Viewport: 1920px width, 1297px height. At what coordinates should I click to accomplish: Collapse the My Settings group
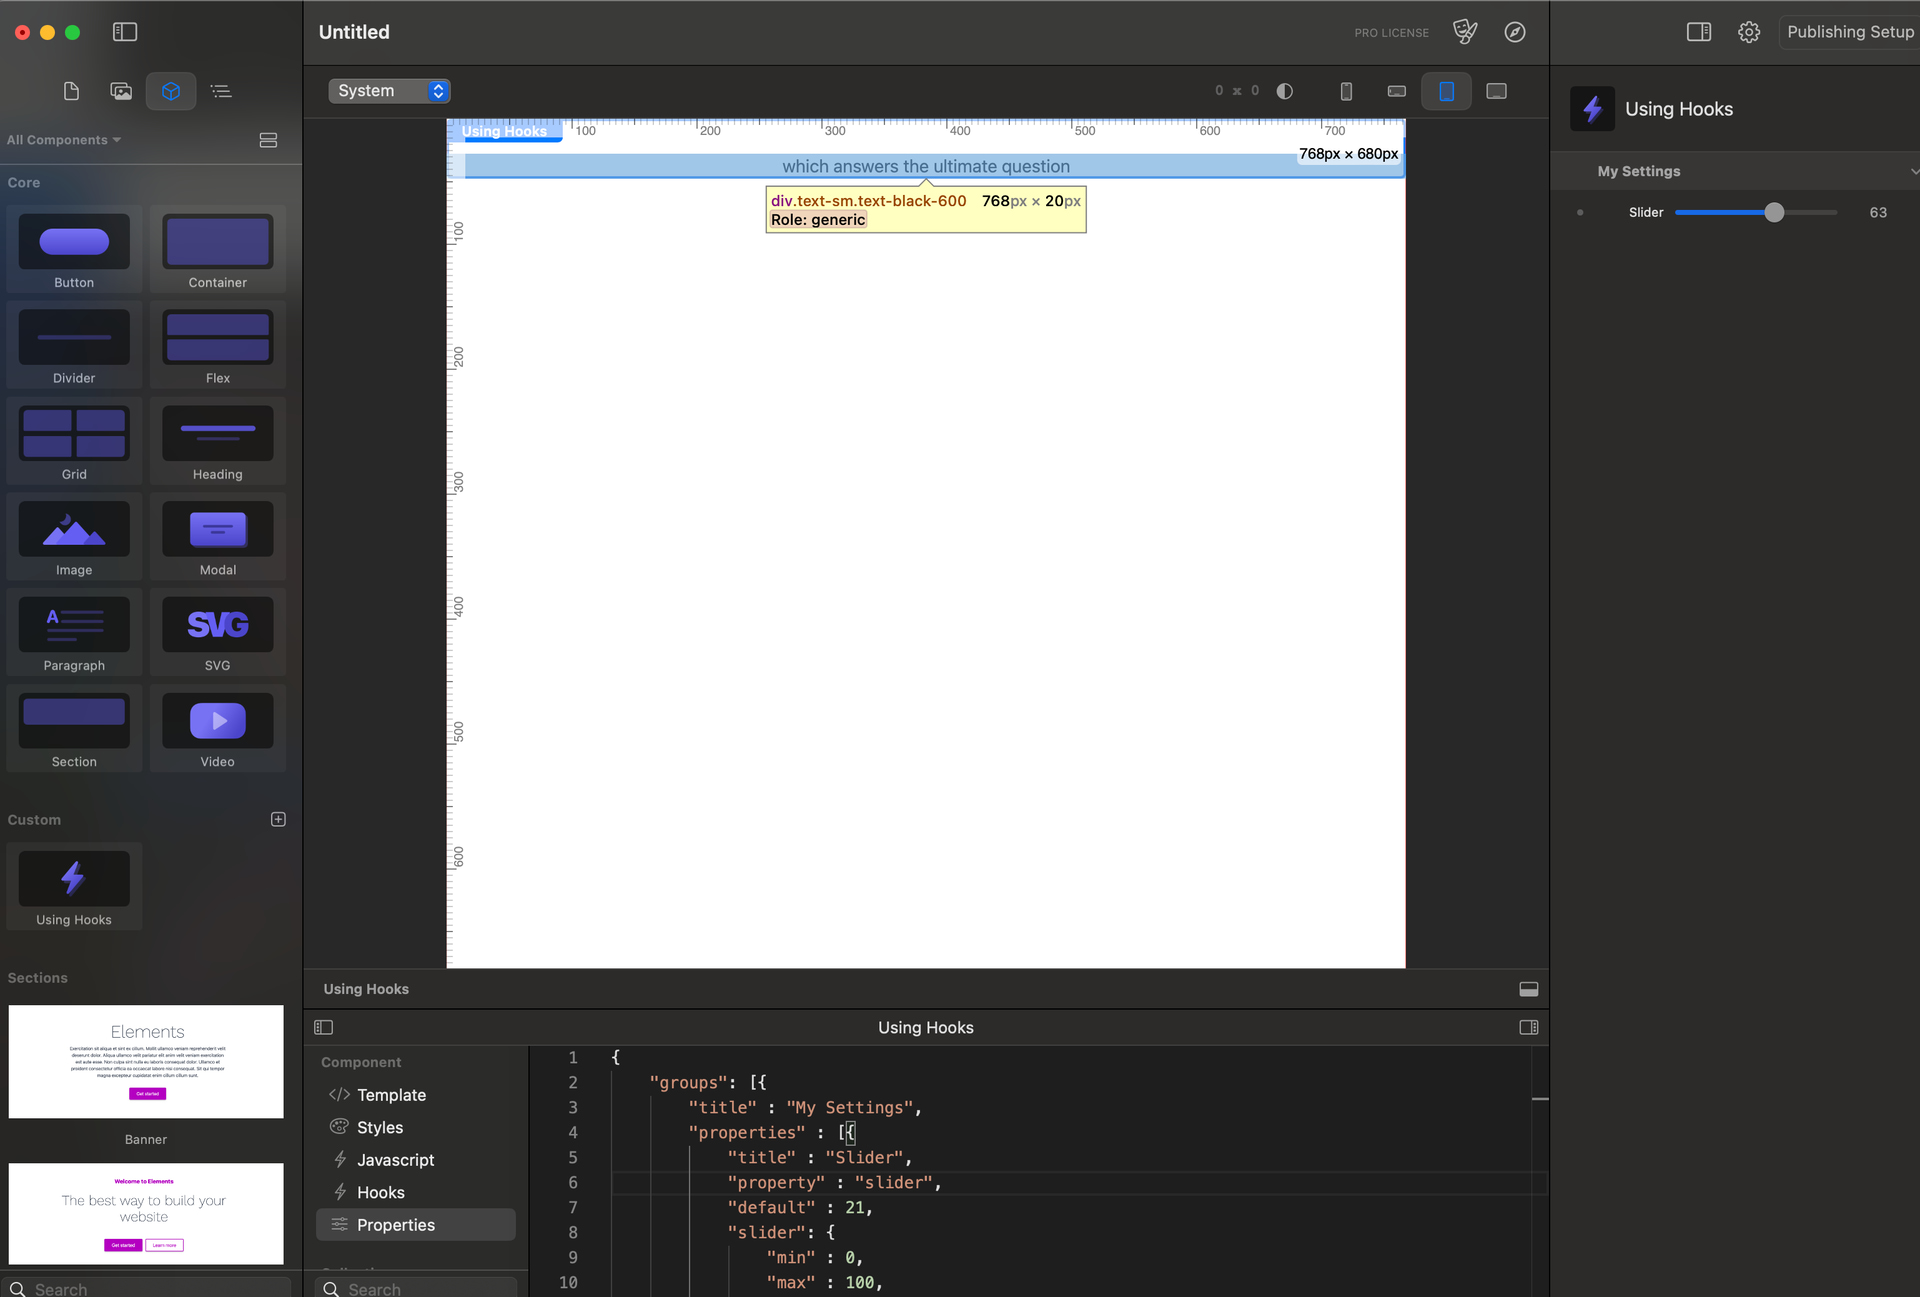tap(1912, 171)
